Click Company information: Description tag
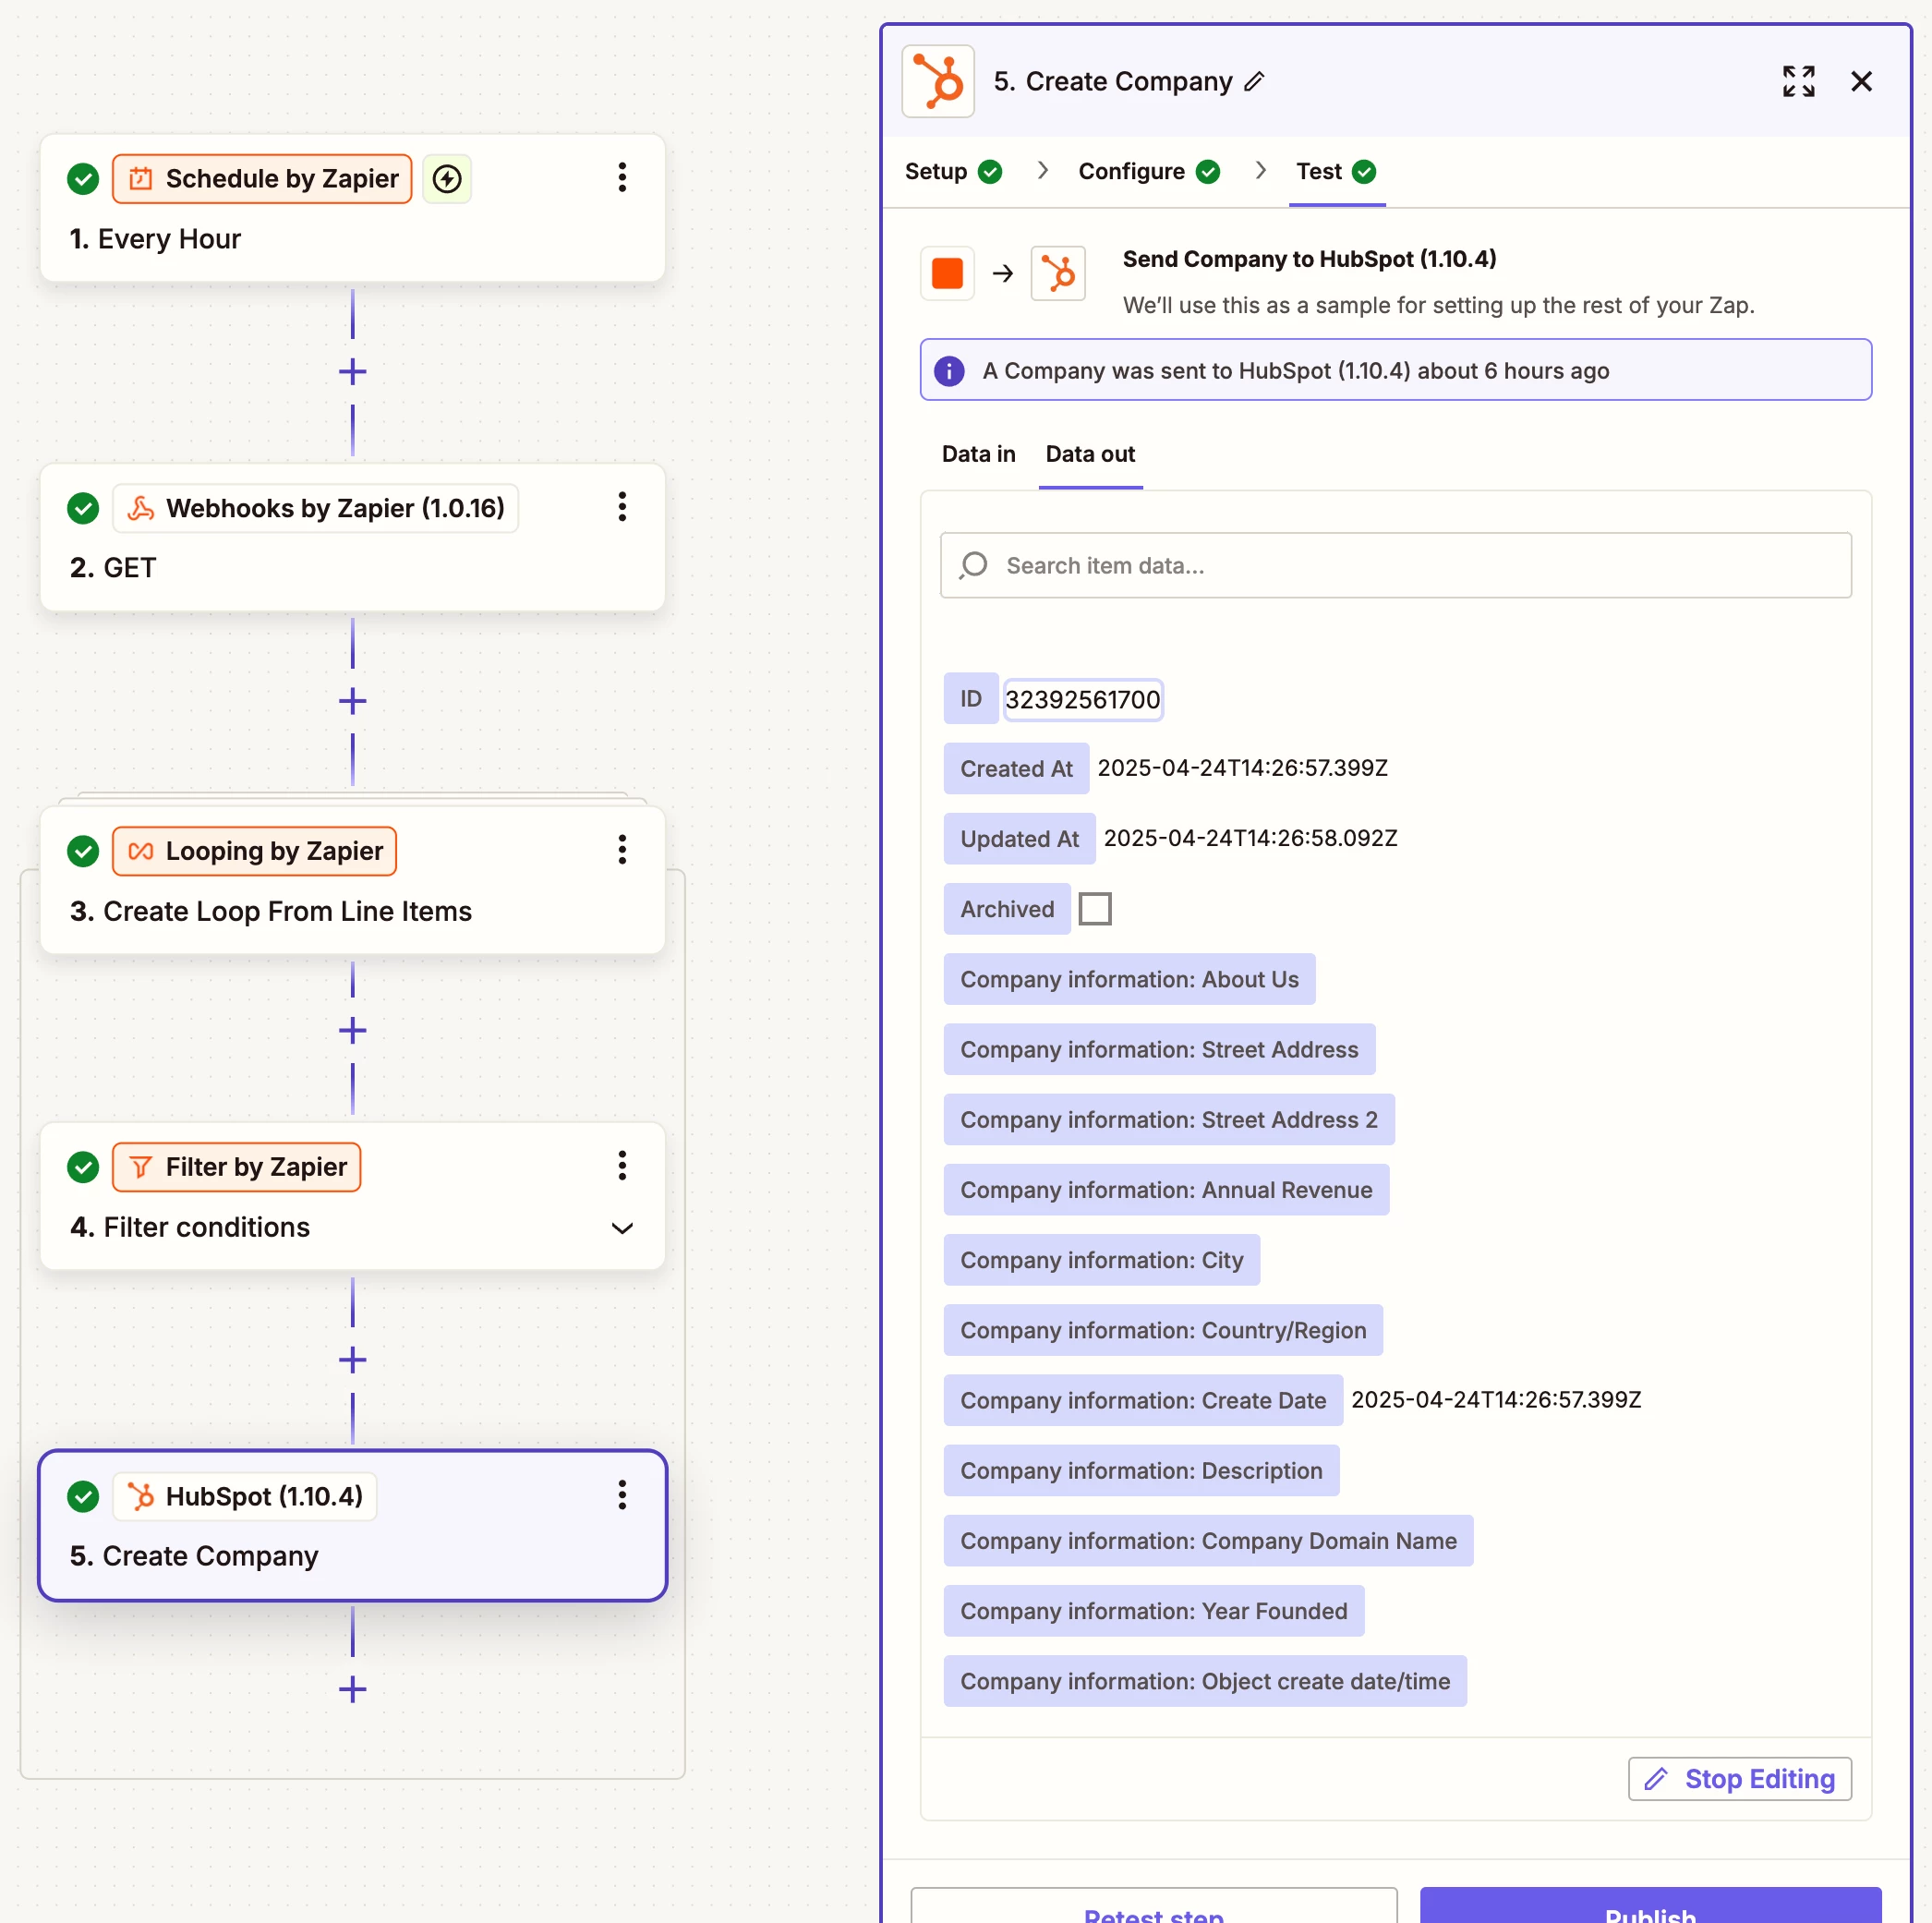Image resolution: width=1932 pixels, height=1923 pixels. pyautogui.click(x=1141, y=1470)
